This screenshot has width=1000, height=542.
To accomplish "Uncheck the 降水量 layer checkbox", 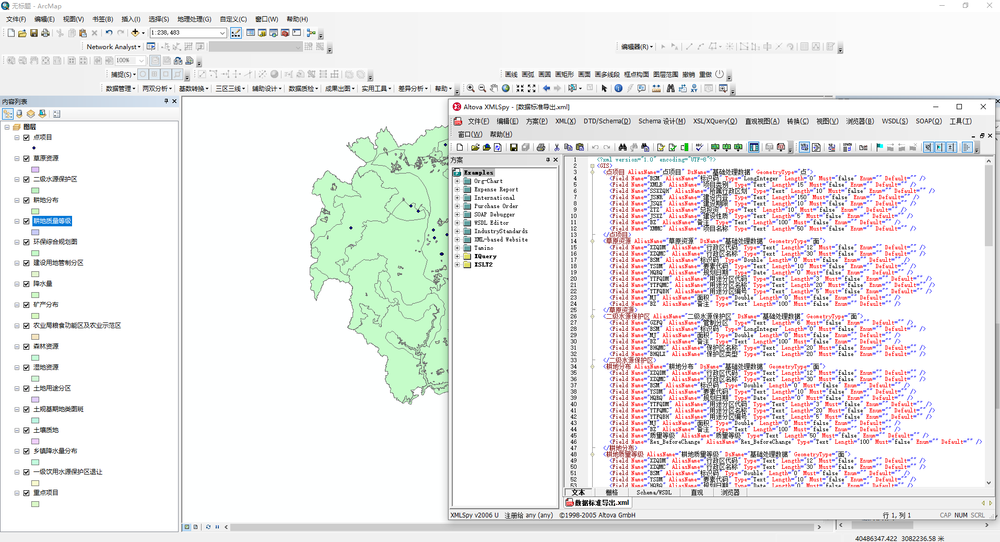I will point(26,284).
